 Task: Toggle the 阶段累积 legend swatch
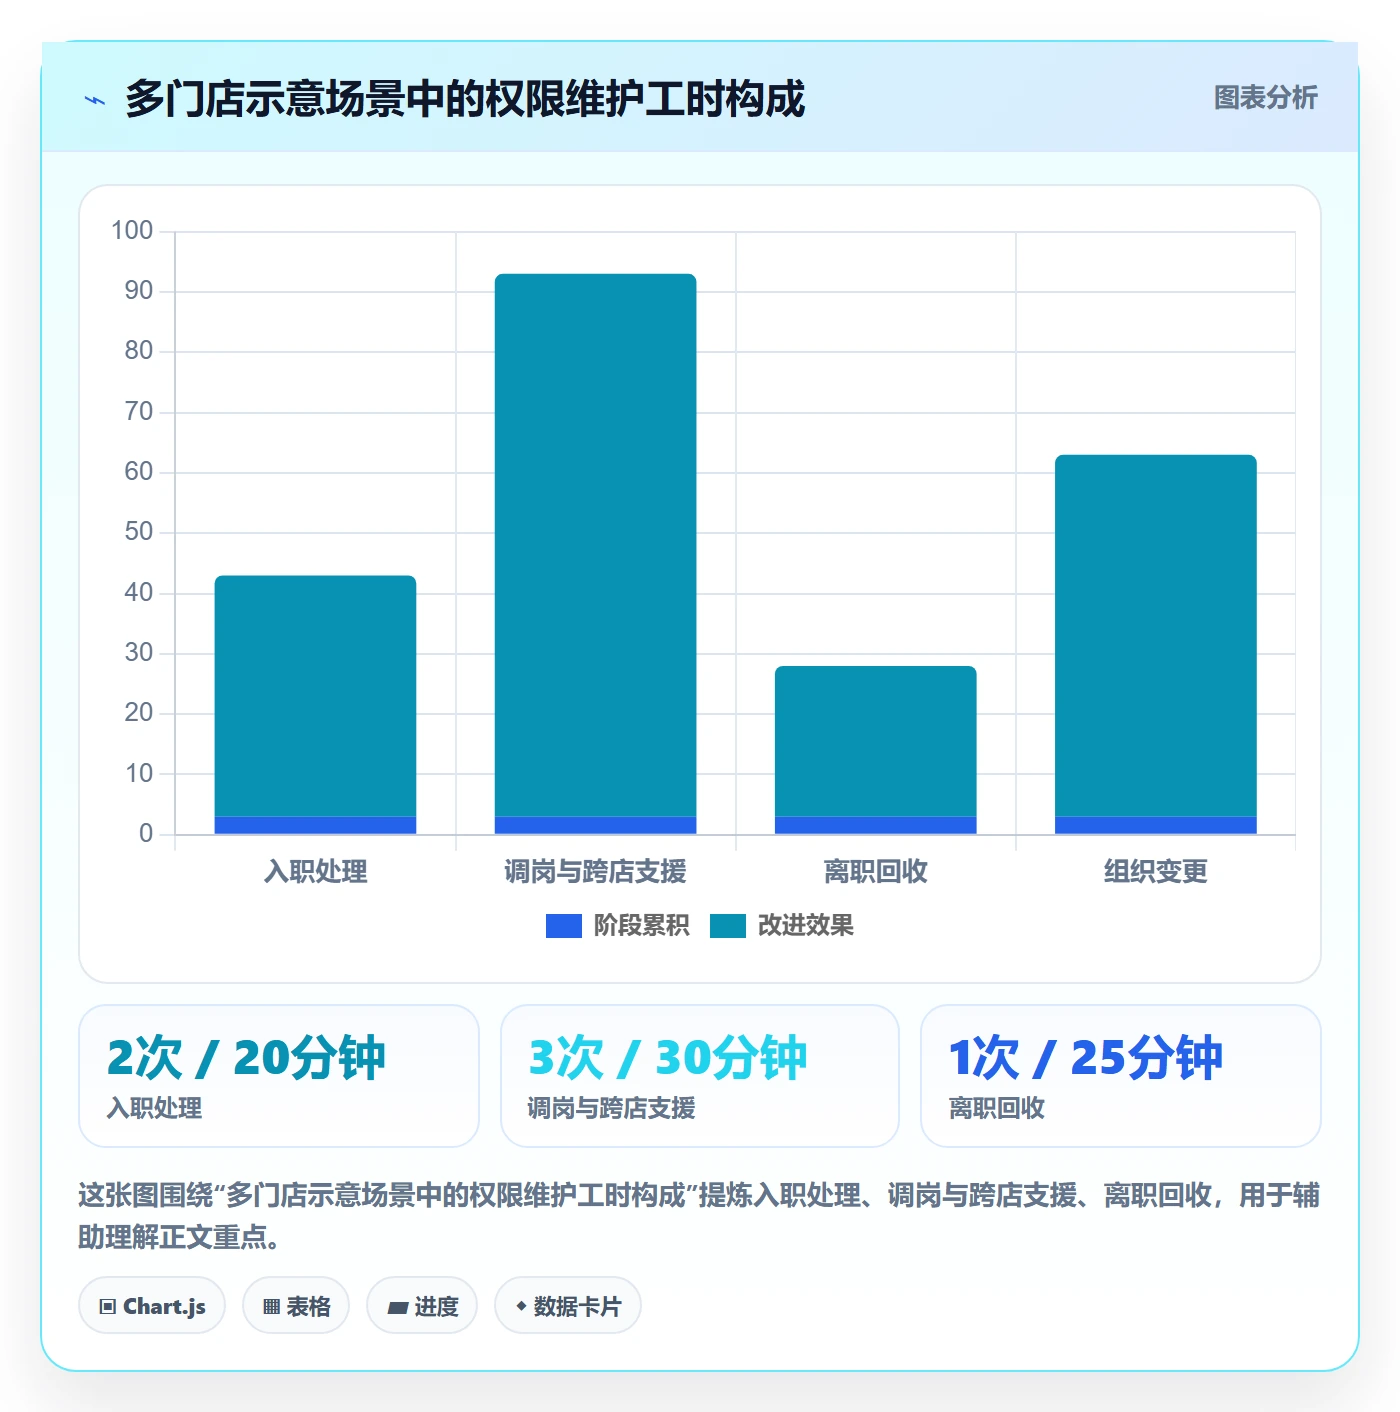(x=563, y=926)
